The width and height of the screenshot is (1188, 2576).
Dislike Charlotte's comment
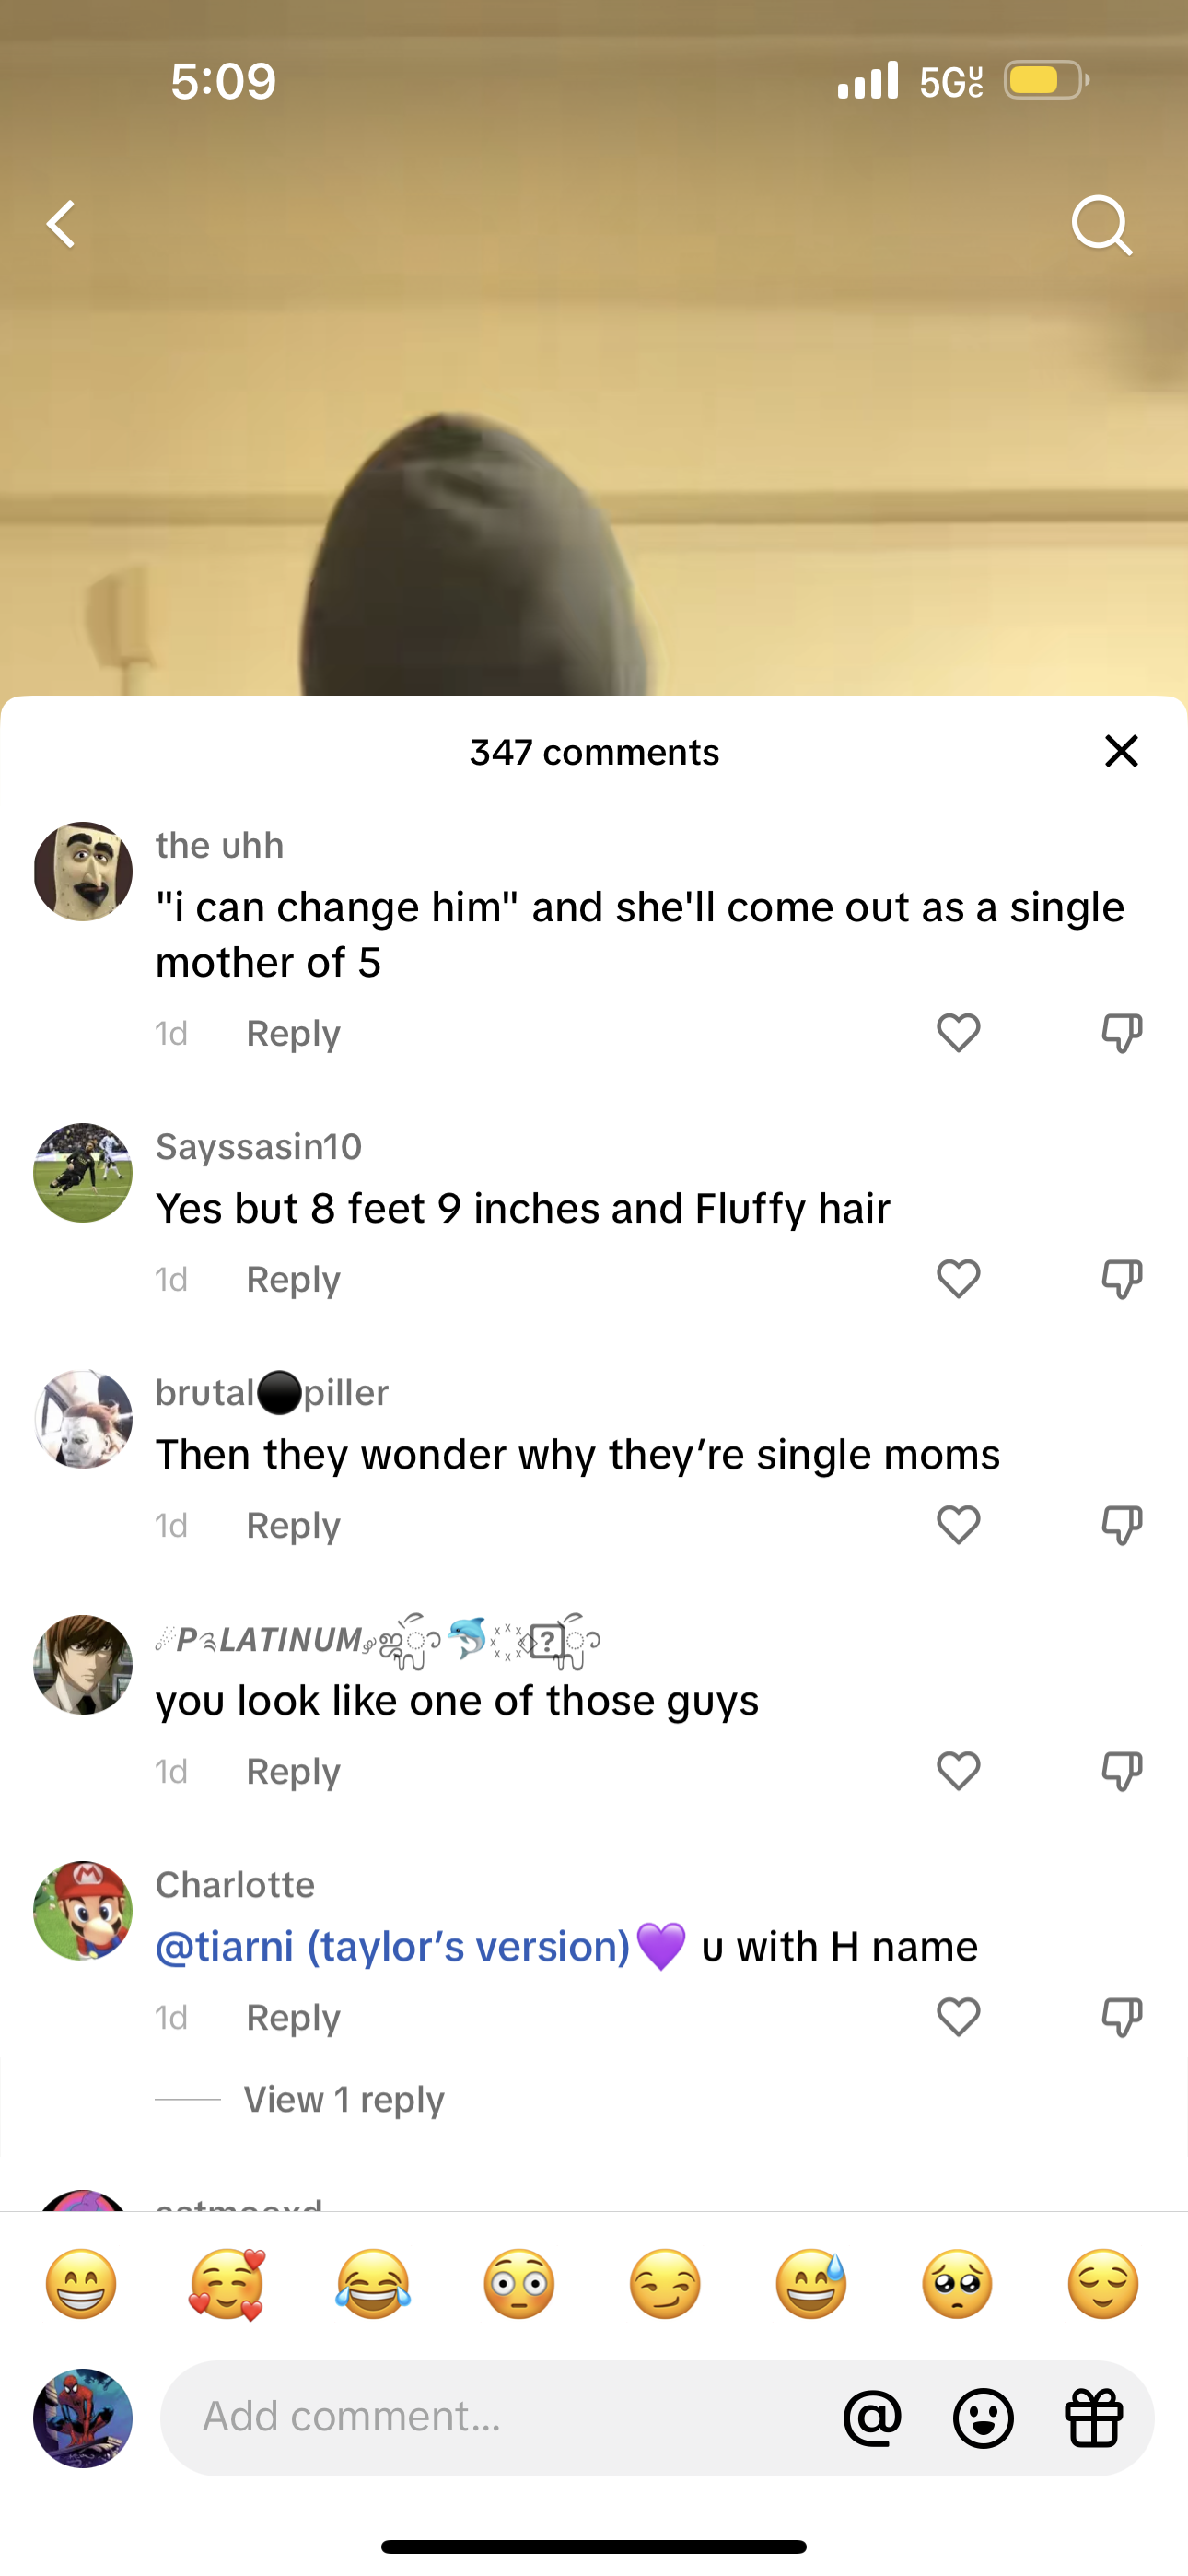(1121, 2017)
